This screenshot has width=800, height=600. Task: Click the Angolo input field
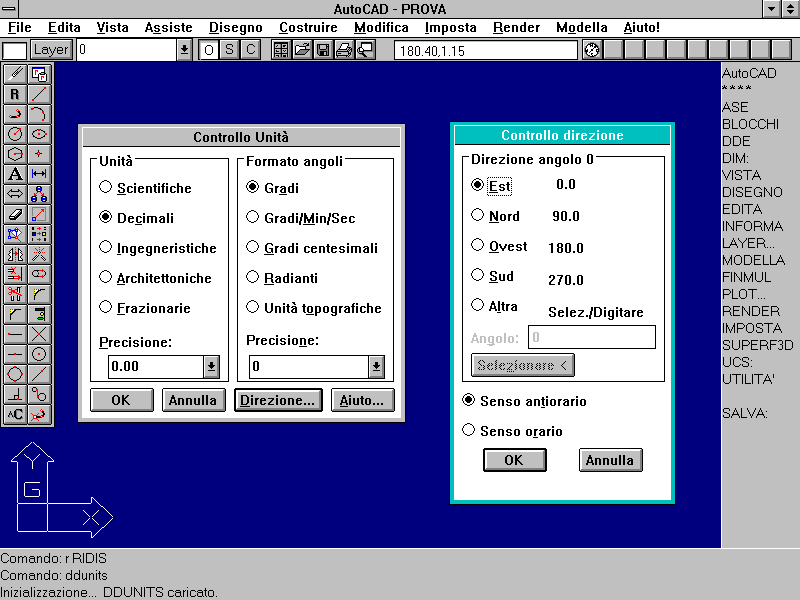coord(592,337)
